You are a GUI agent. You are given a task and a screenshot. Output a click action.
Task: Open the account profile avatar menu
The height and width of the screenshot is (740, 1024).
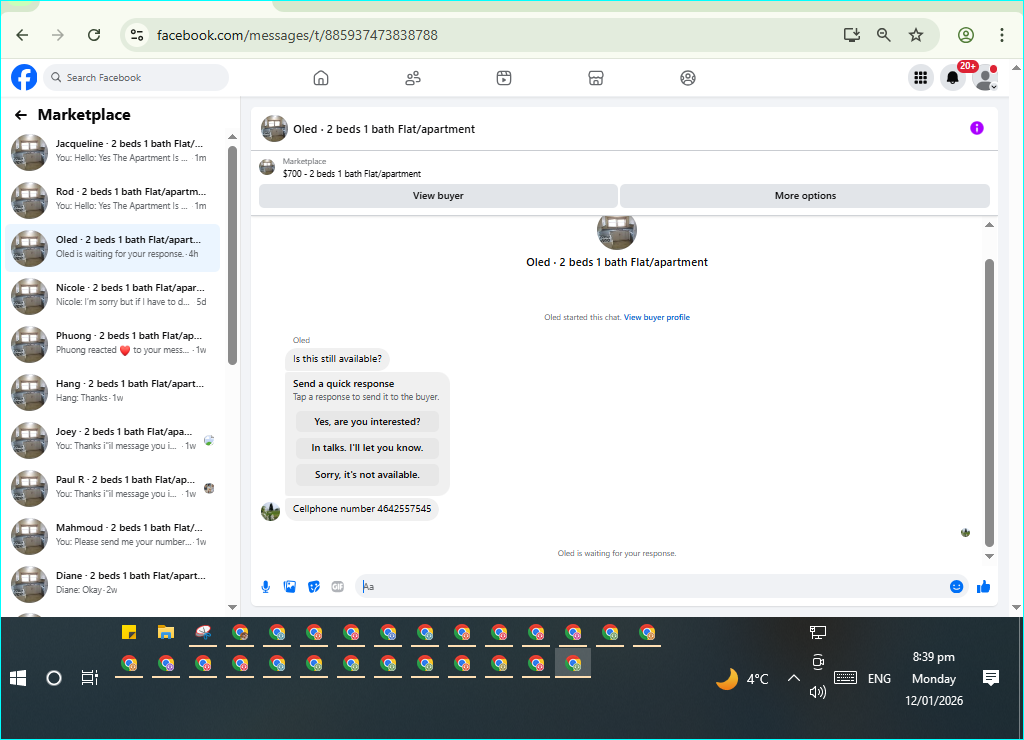[985, 78]
